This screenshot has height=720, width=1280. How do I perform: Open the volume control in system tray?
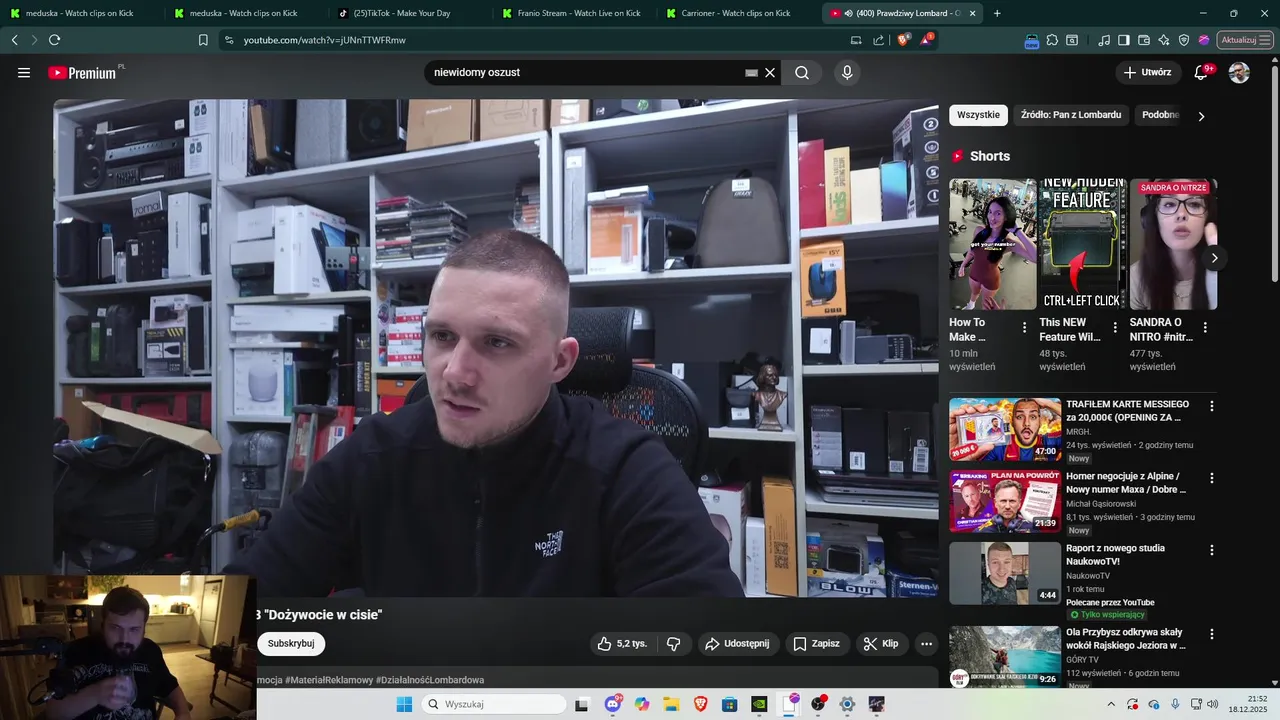click(1212, 704)
